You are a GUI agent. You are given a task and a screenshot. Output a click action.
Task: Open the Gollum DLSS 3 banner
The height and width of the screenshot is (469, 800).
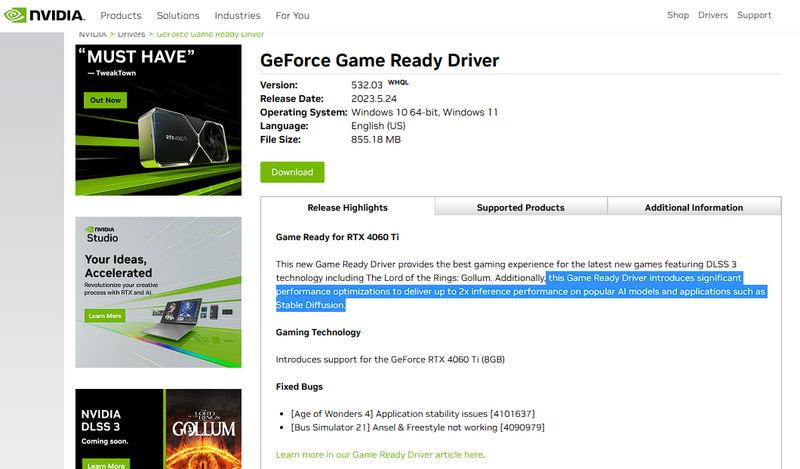click(159, 429)
